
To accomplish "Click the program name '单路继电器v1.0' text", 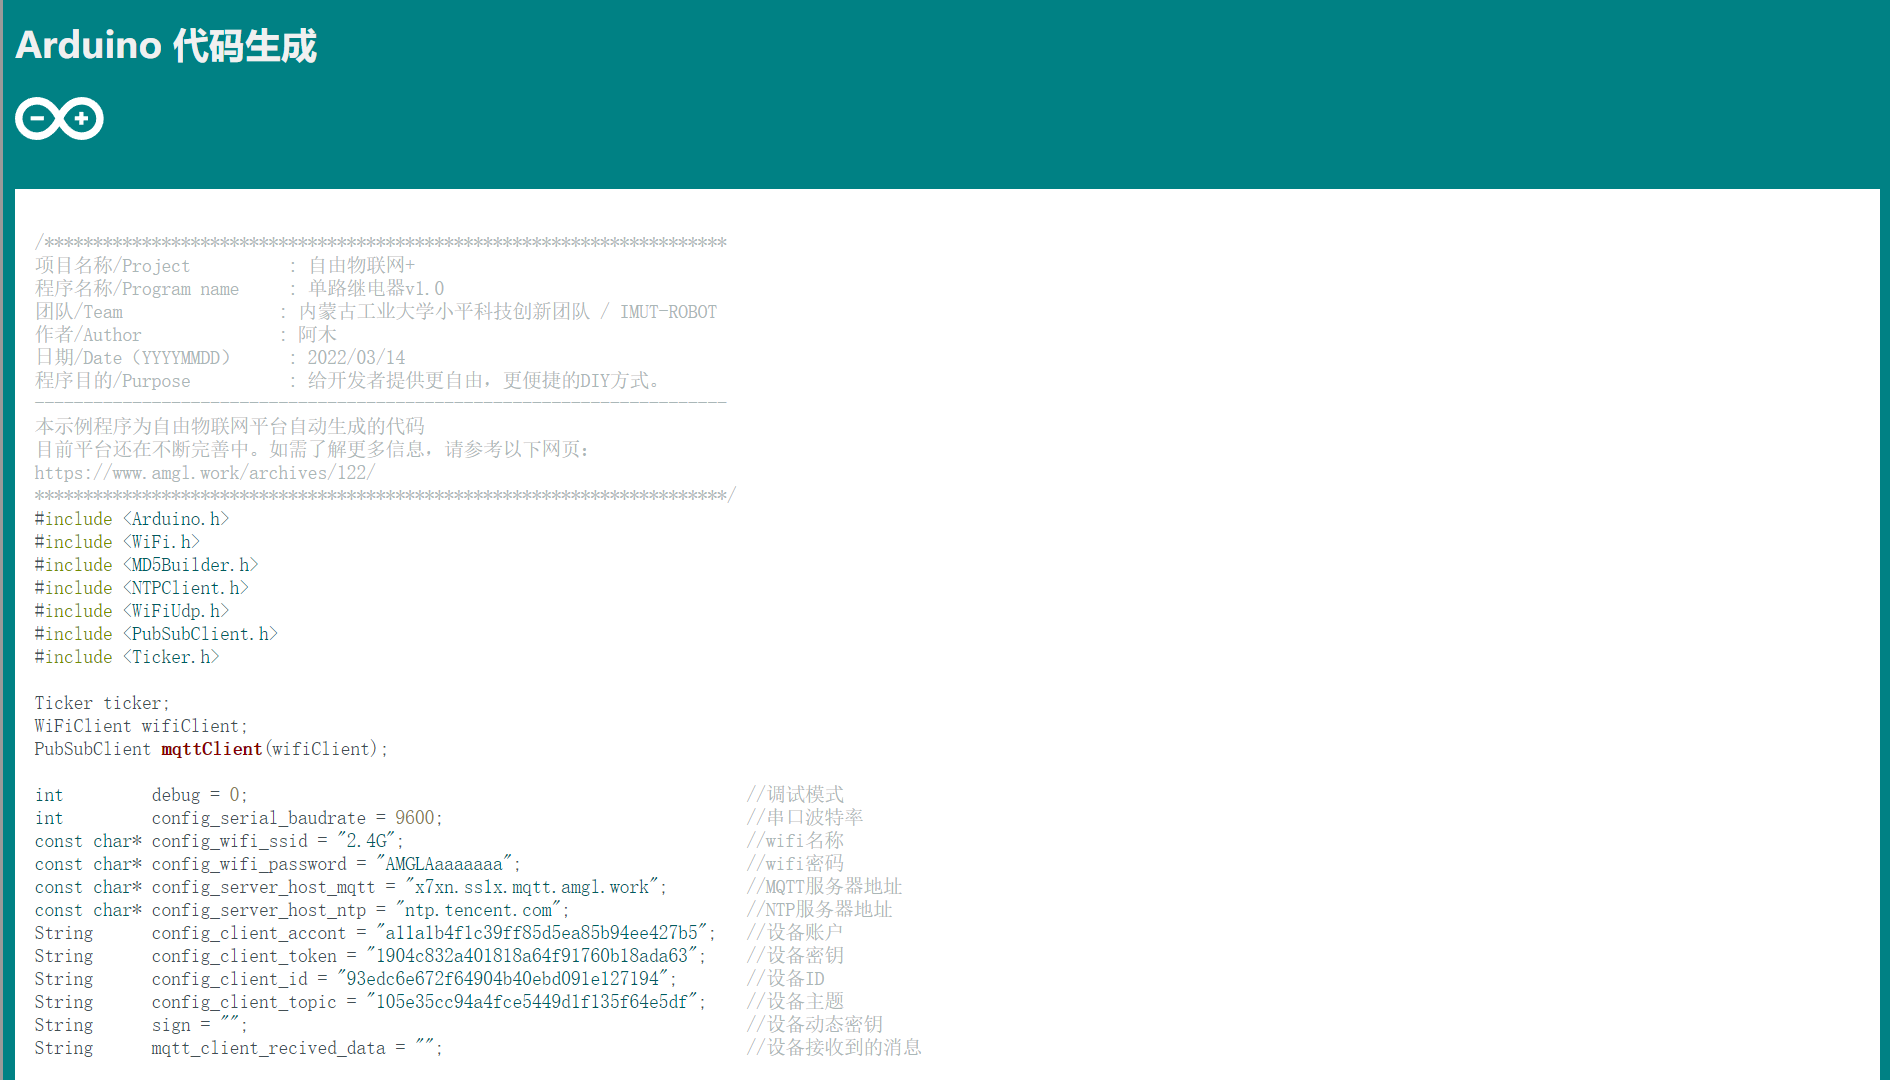I will [376, 289].
